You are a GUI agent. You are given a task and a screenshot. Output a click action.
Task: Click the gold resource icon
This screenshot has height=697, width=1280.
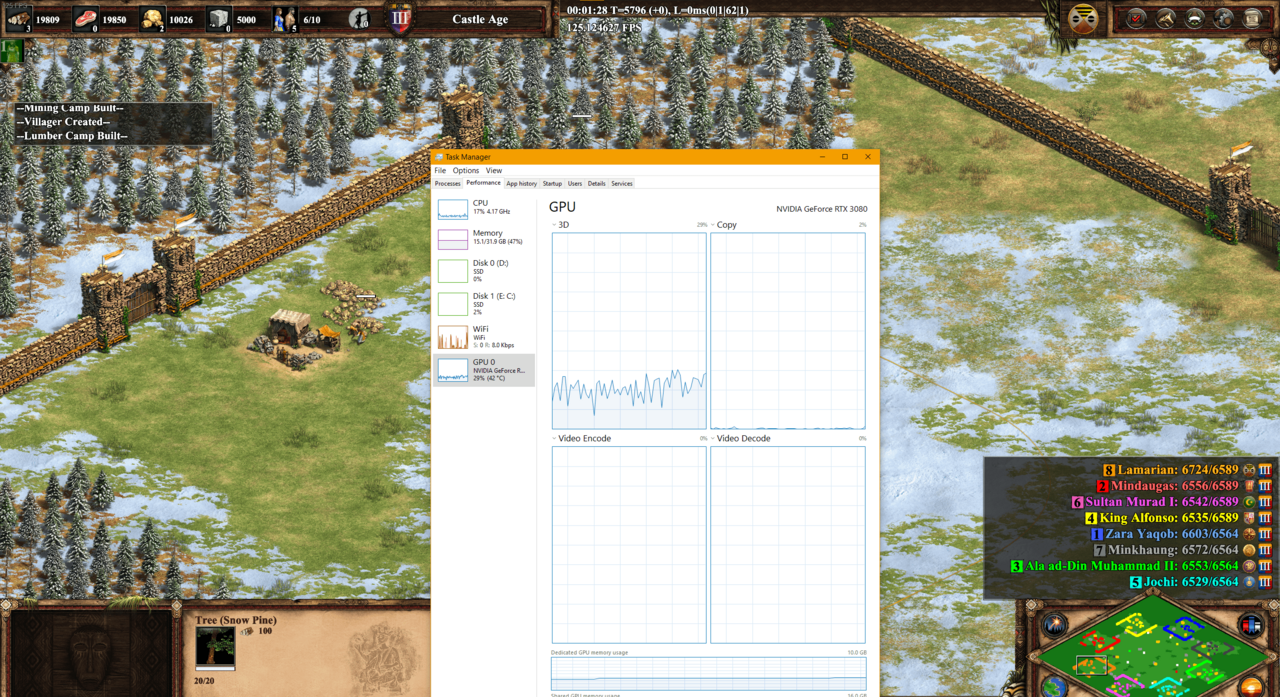tap(152, 18)
